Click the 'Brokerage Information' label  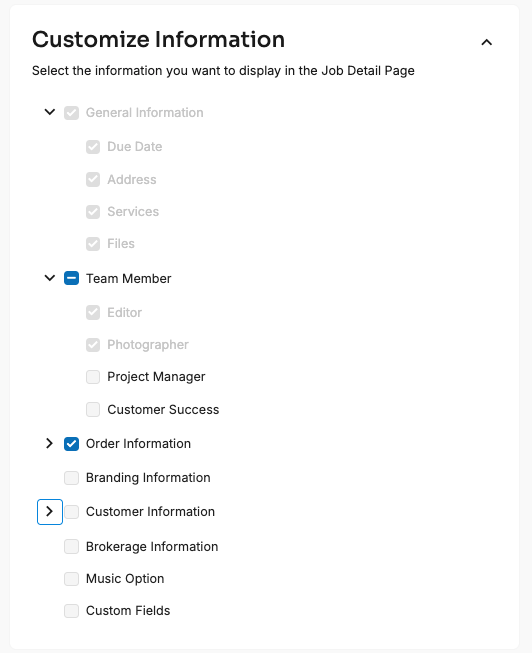click(152, 546)
